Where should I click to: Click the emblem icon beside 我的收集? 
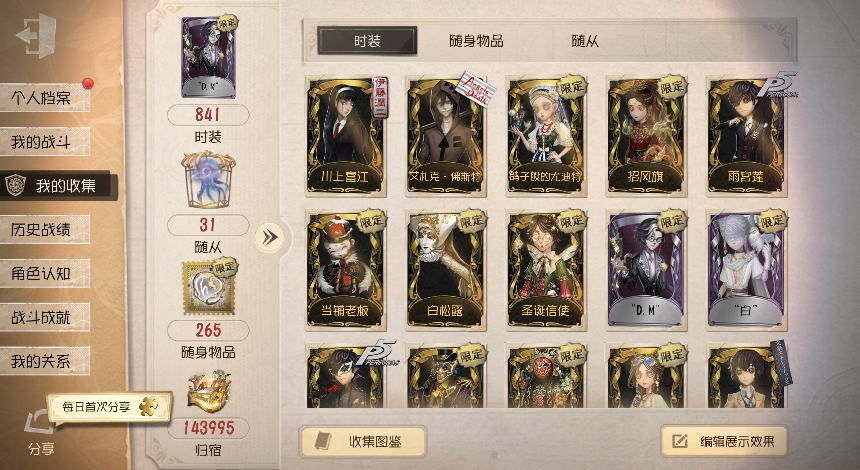click(x=14, y=185)
